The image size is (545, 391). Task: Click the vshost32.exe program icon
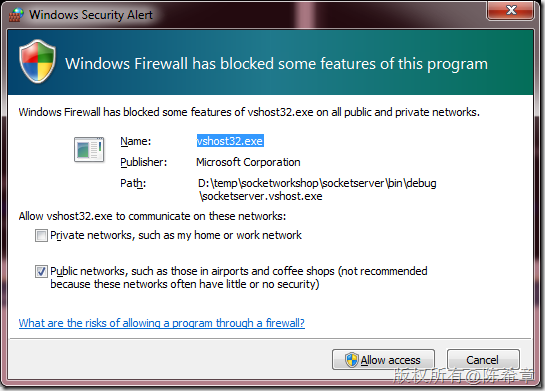tap(89, 149)
